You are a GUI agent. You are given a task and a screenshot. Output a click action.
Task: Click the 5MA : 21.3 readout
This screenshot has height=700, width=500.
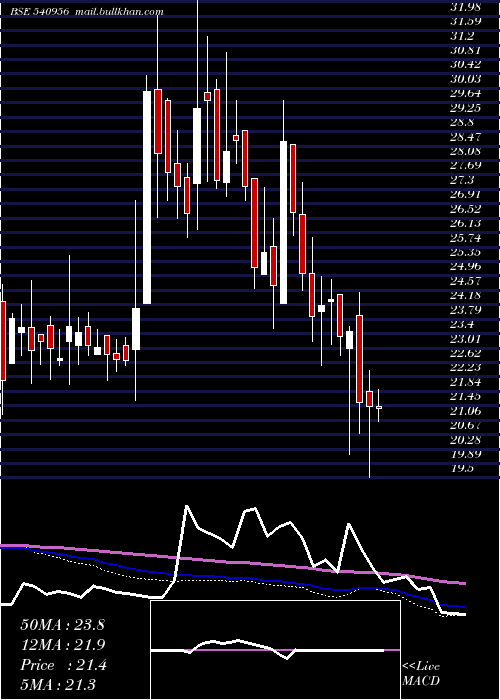[58, 685]
